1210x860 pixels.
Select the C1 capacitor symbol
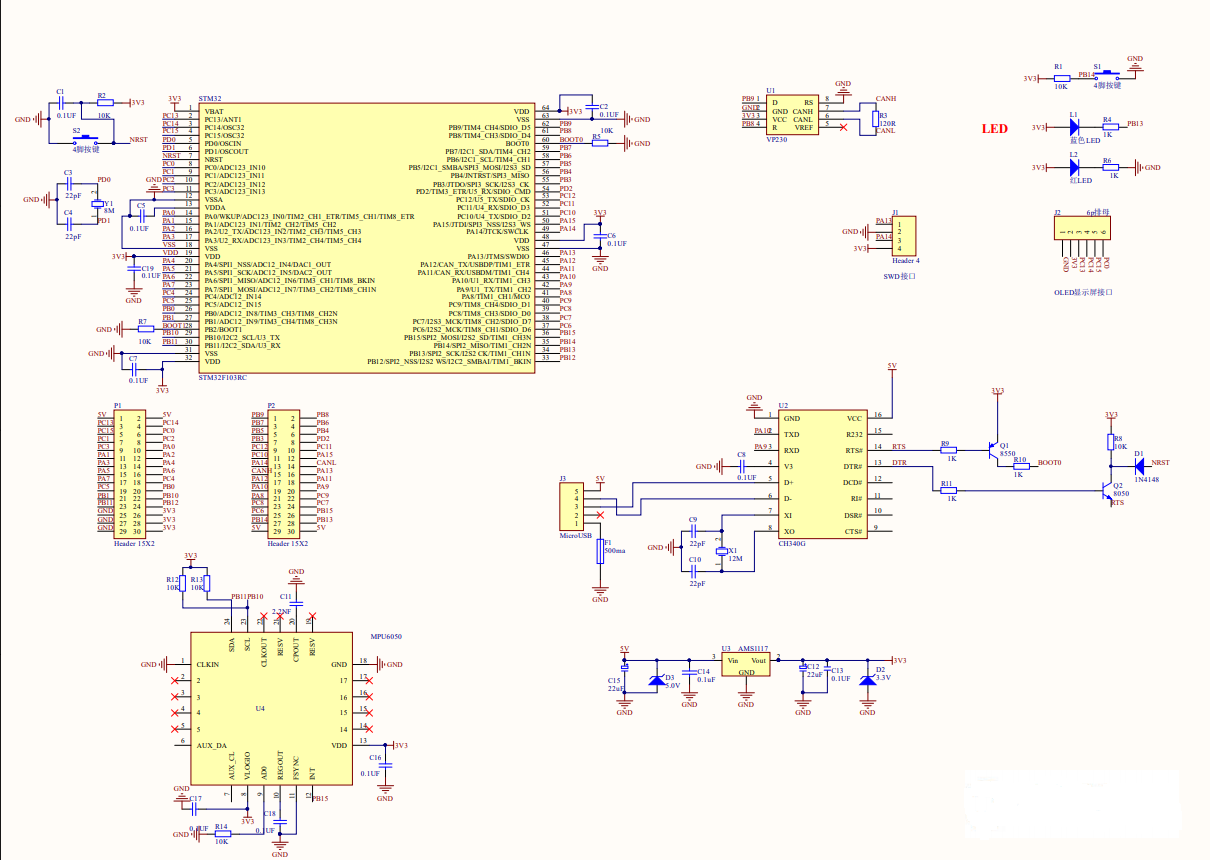click(x=62, y=102)
